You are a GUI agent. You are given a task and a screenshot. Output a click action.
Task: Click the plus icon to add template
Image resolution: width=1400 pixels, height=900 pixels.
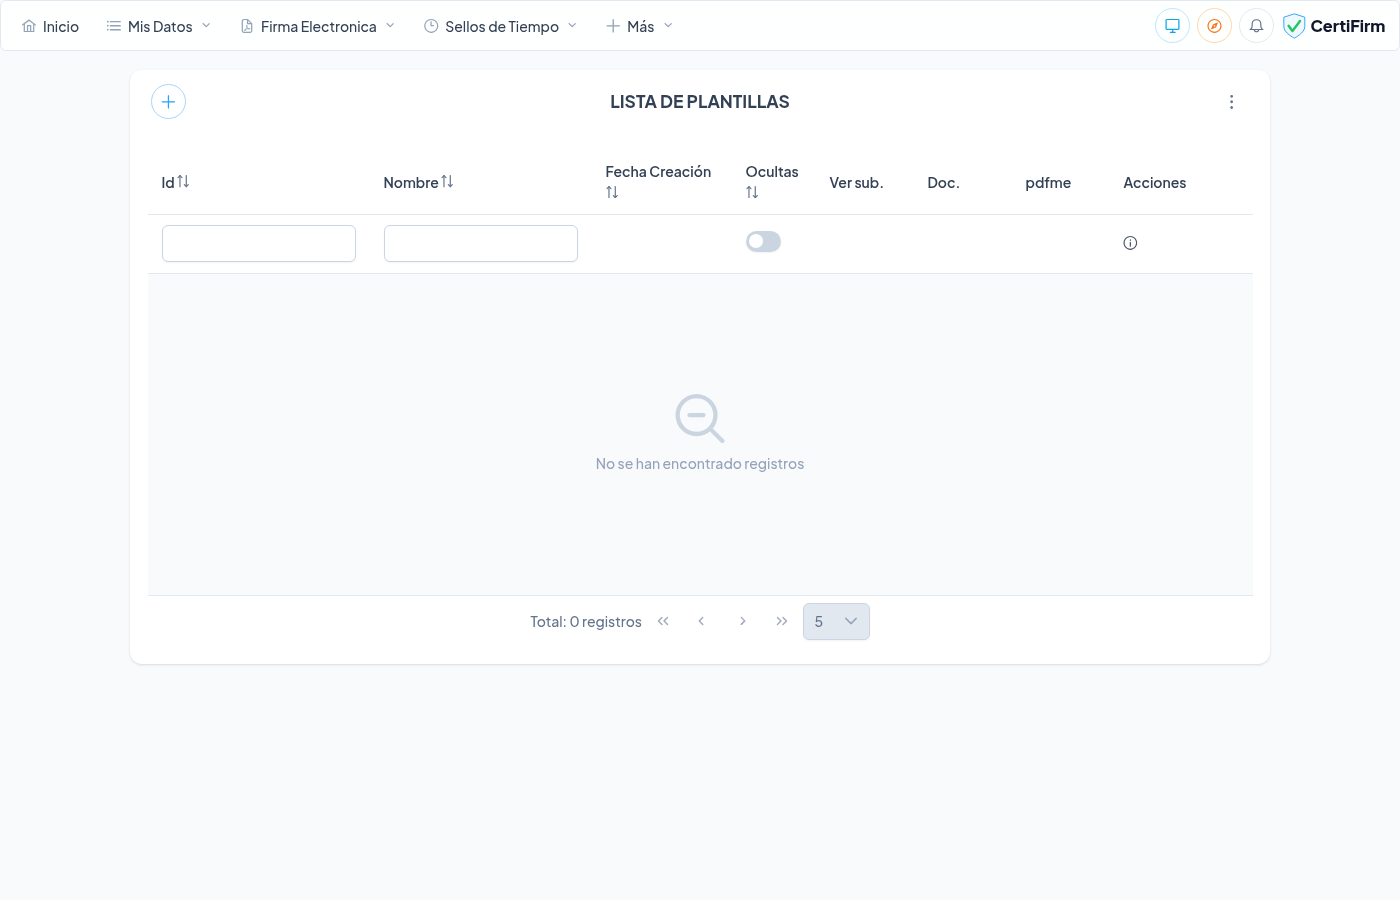168,102
